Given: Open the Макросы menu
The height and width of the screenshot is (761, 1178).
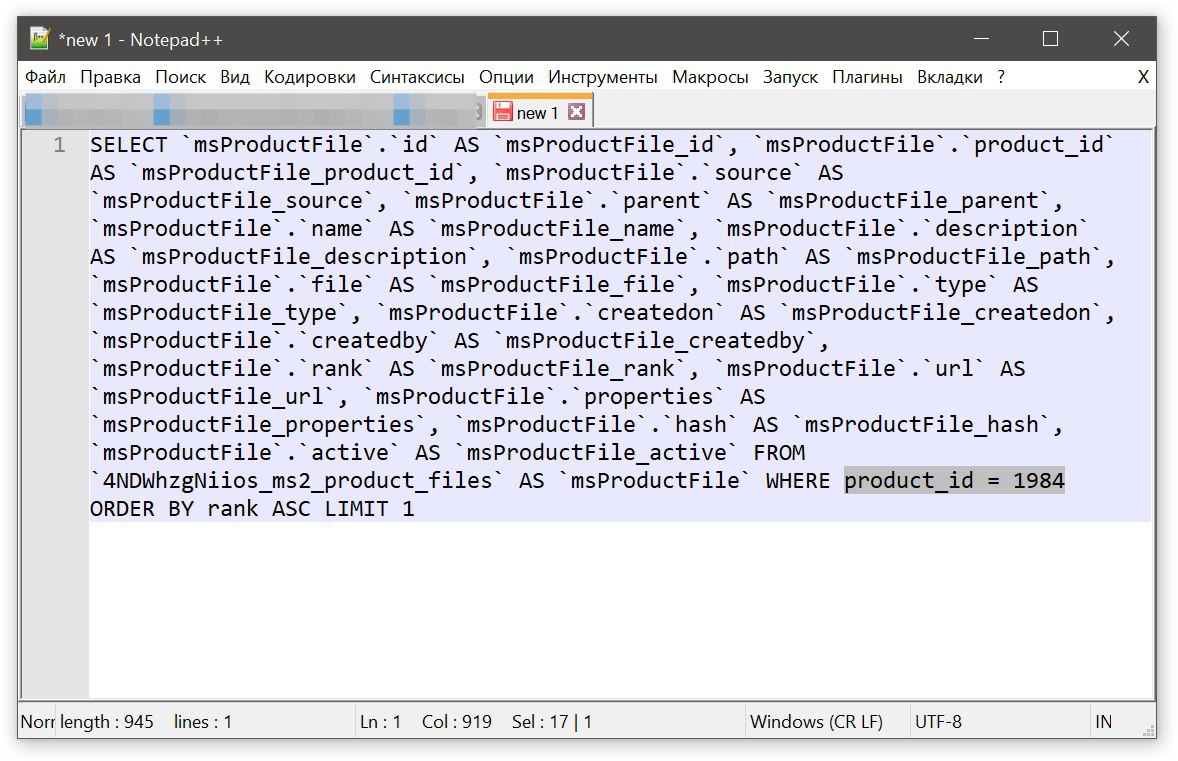Looking at the screenshot, I should (x=710, y=77).
